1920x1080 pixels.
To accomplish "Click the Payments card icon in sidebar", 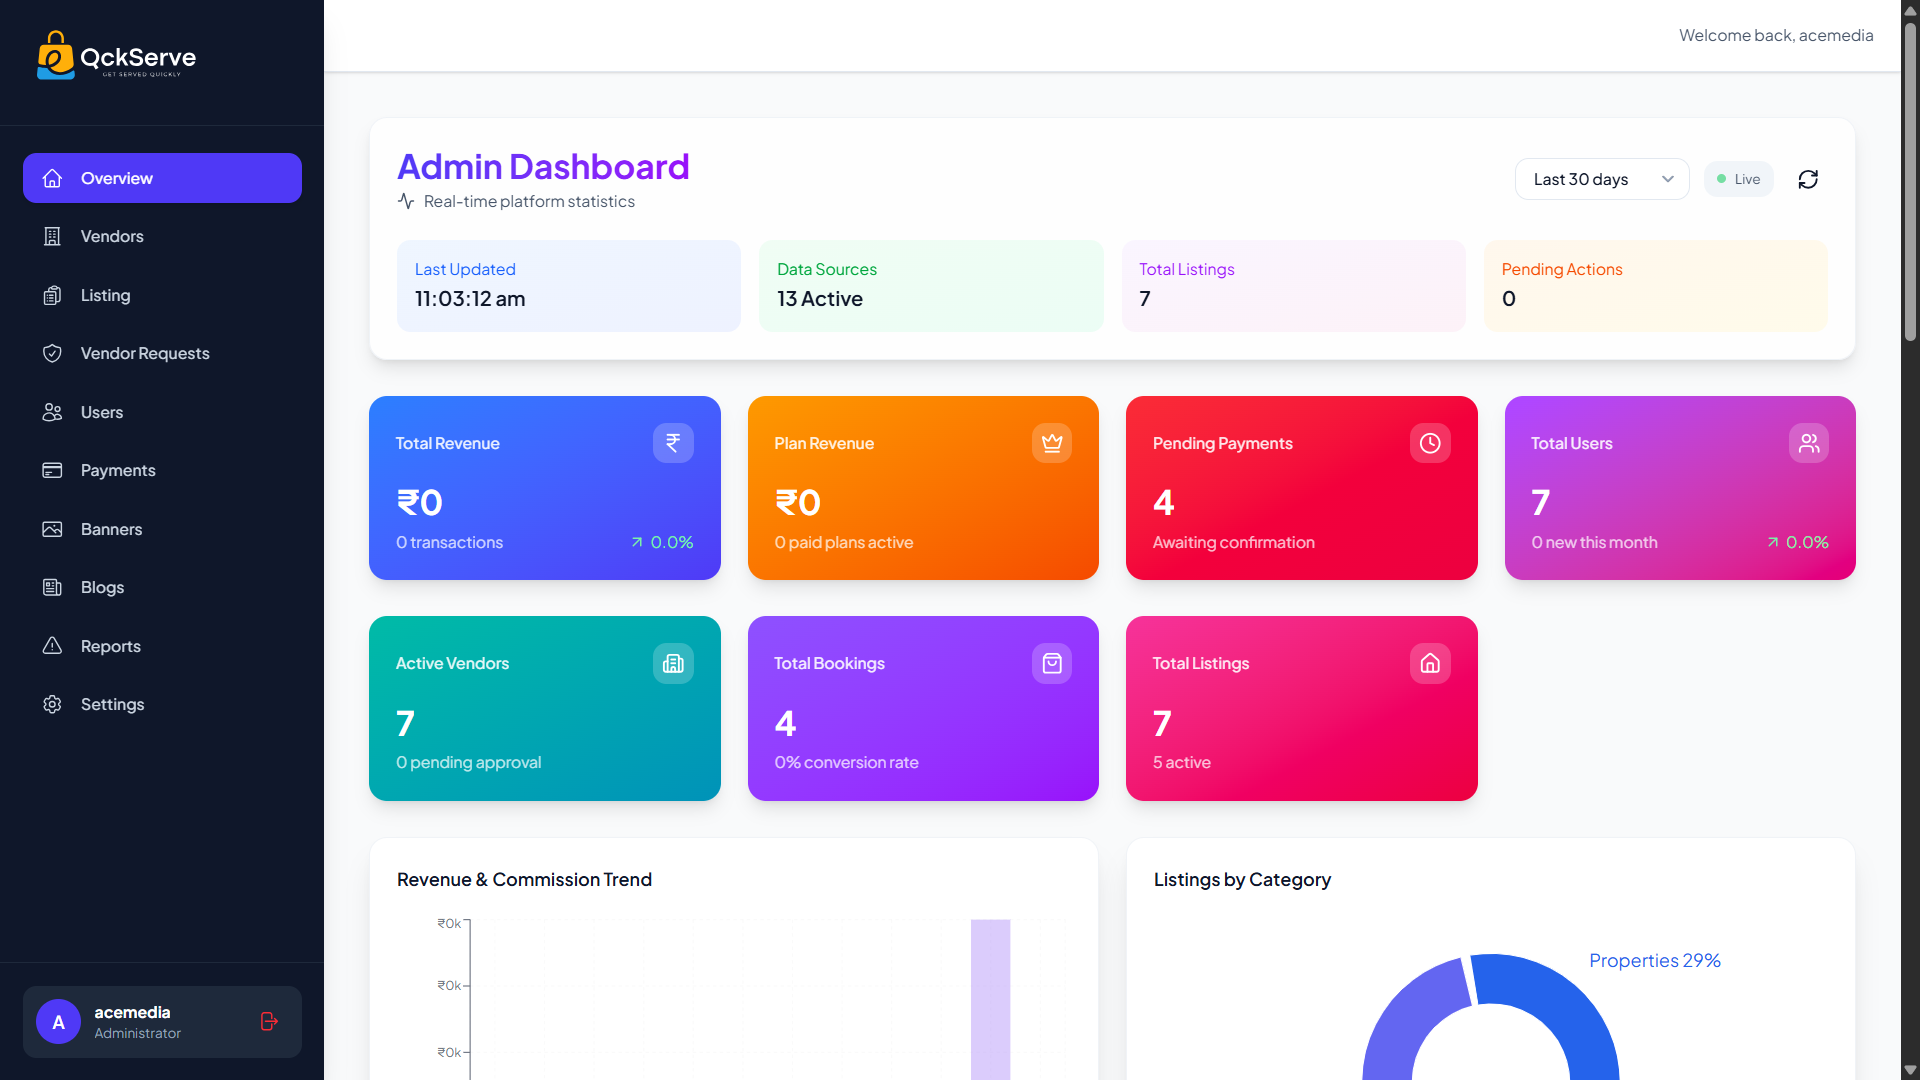I will (52, 470).
